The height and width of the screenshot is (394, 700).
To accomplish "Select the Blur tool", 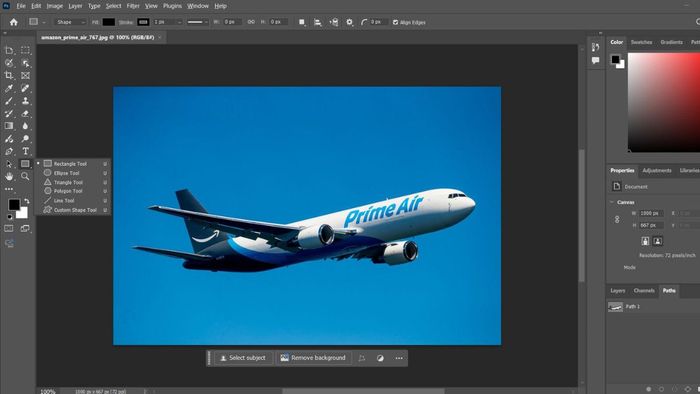I will coord(25,126).
